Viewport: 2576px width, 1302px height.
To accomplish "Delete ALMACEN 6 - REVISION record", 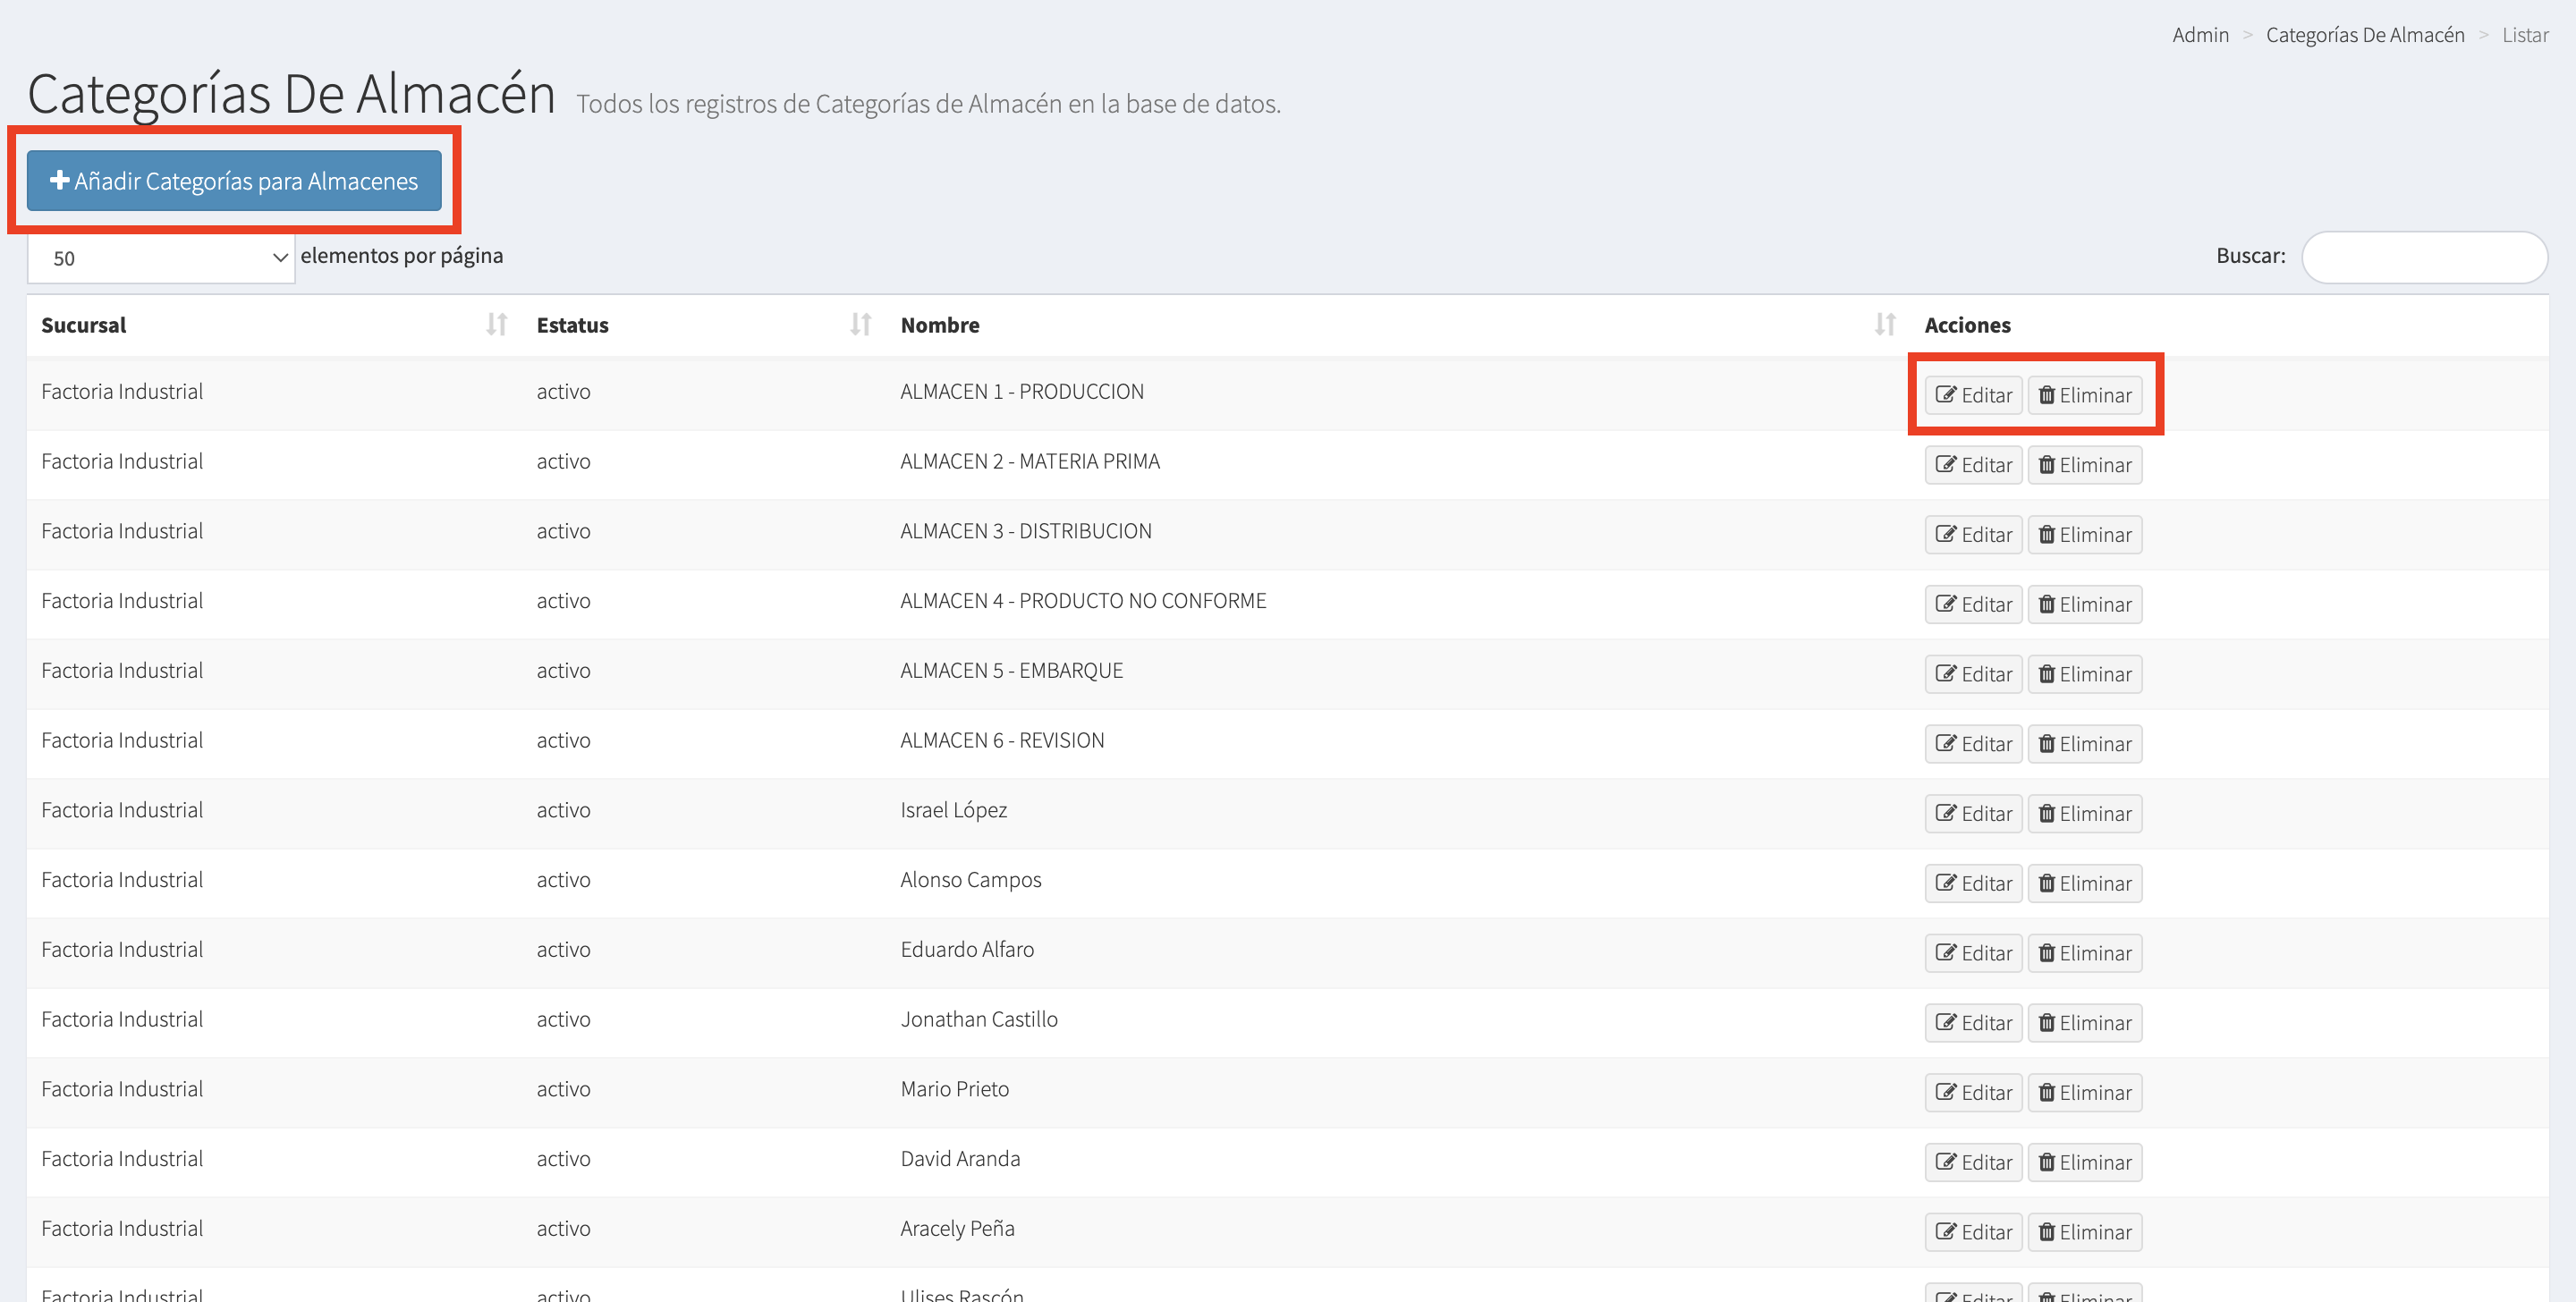I will pyautogui.click(x=2084, y=744).
